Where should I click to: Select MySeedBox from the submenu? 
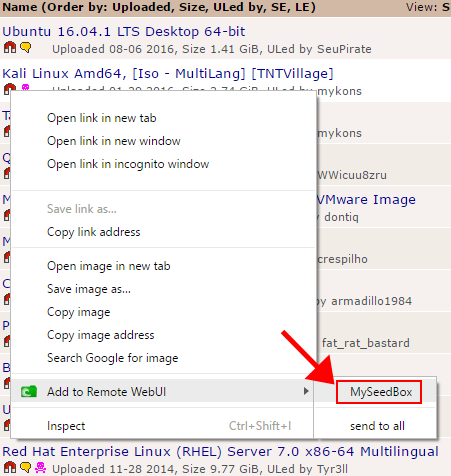pyautogui.click(x=381, y=392)
